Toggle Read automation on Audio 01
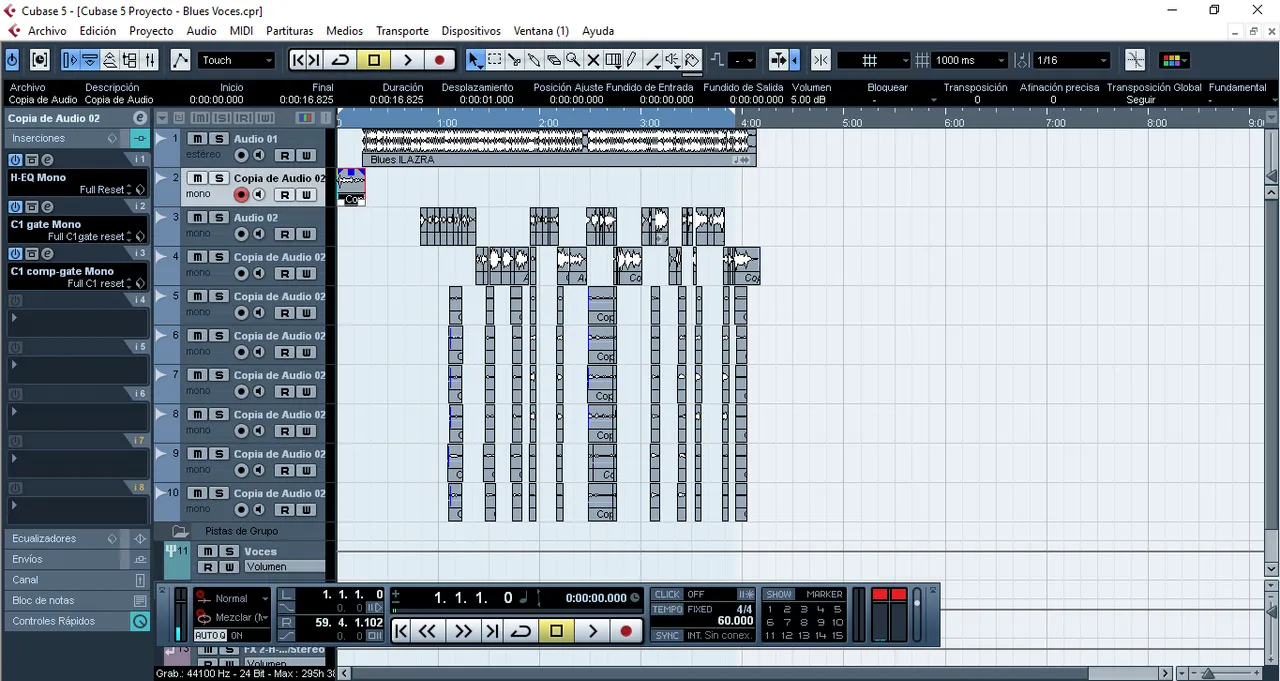This screenshot has height=681, width=1280. coord(285,155)
